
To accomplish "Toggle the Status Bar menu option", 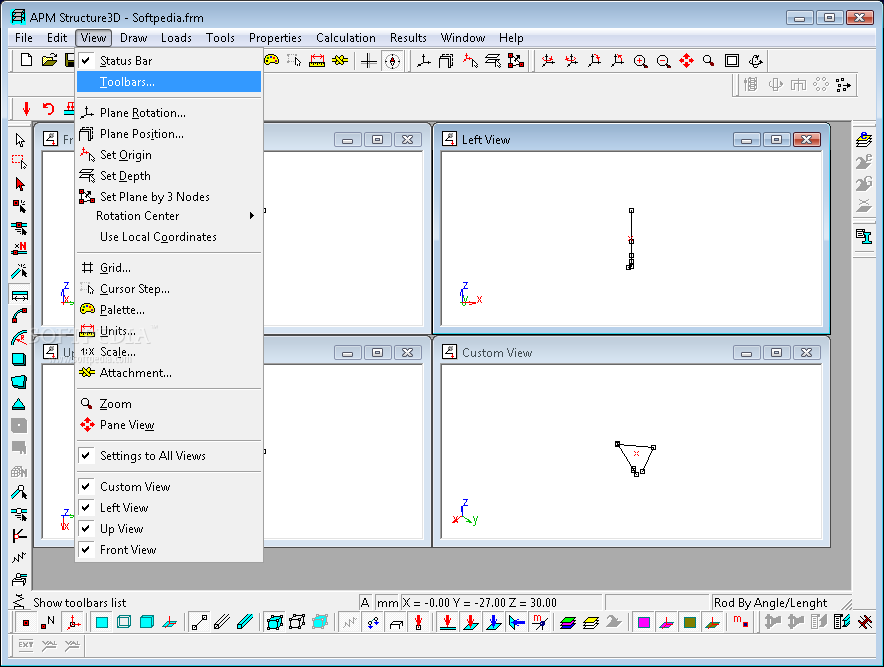I will 169,60.
